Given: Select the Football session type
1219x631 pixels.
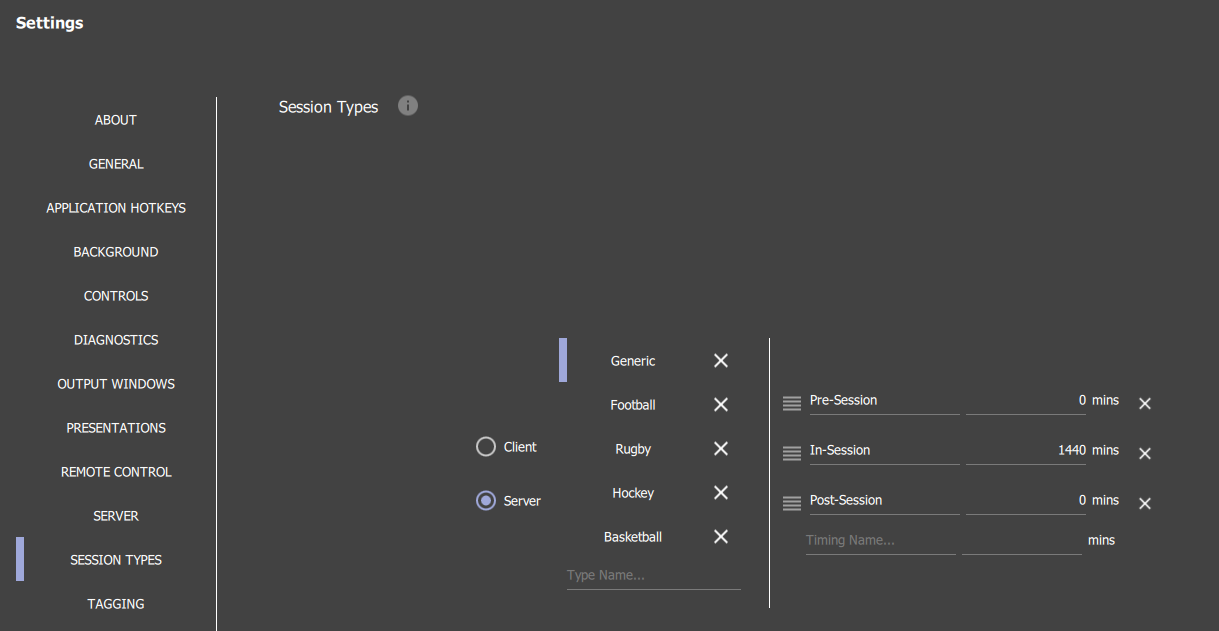Looking at the screenshot, I should [633, 405].
